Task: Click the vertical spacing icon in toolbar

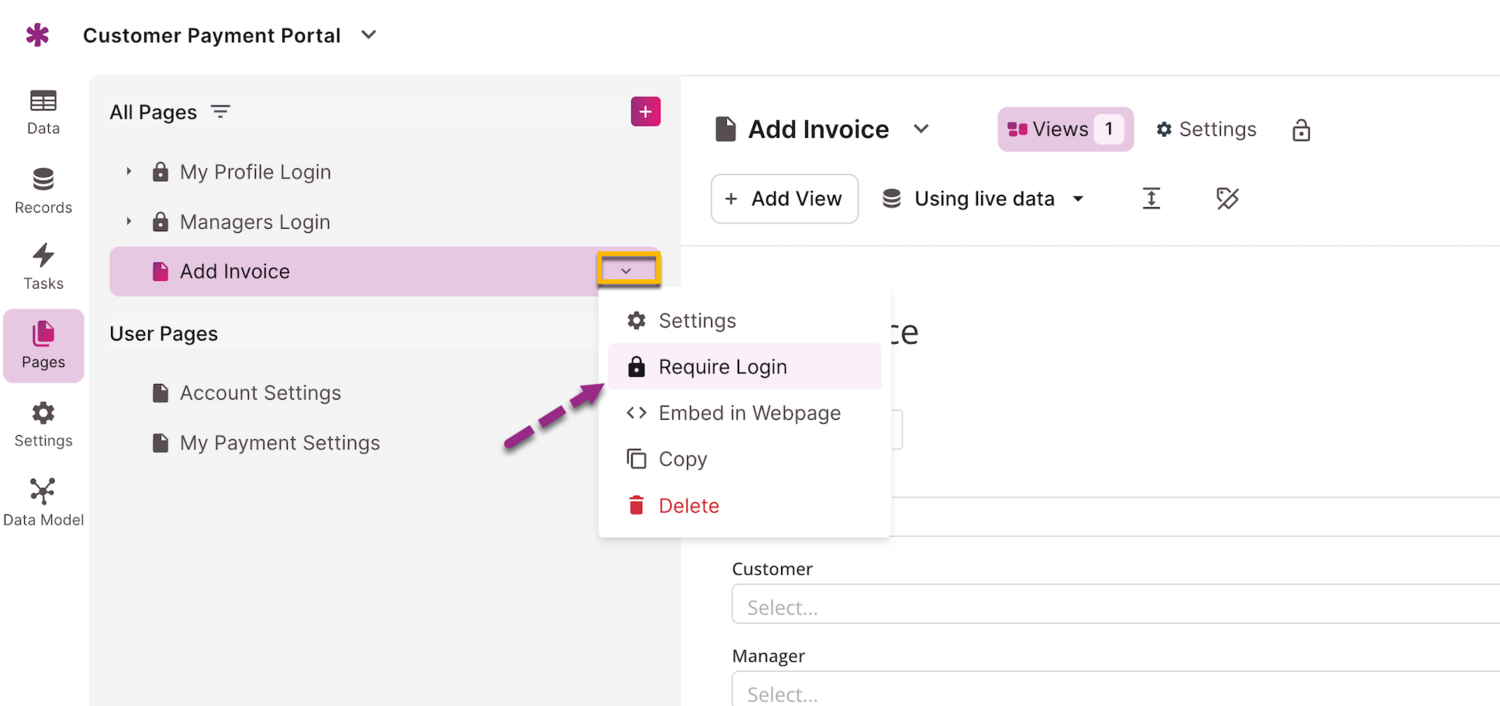Action: (x=1151, y=199)
